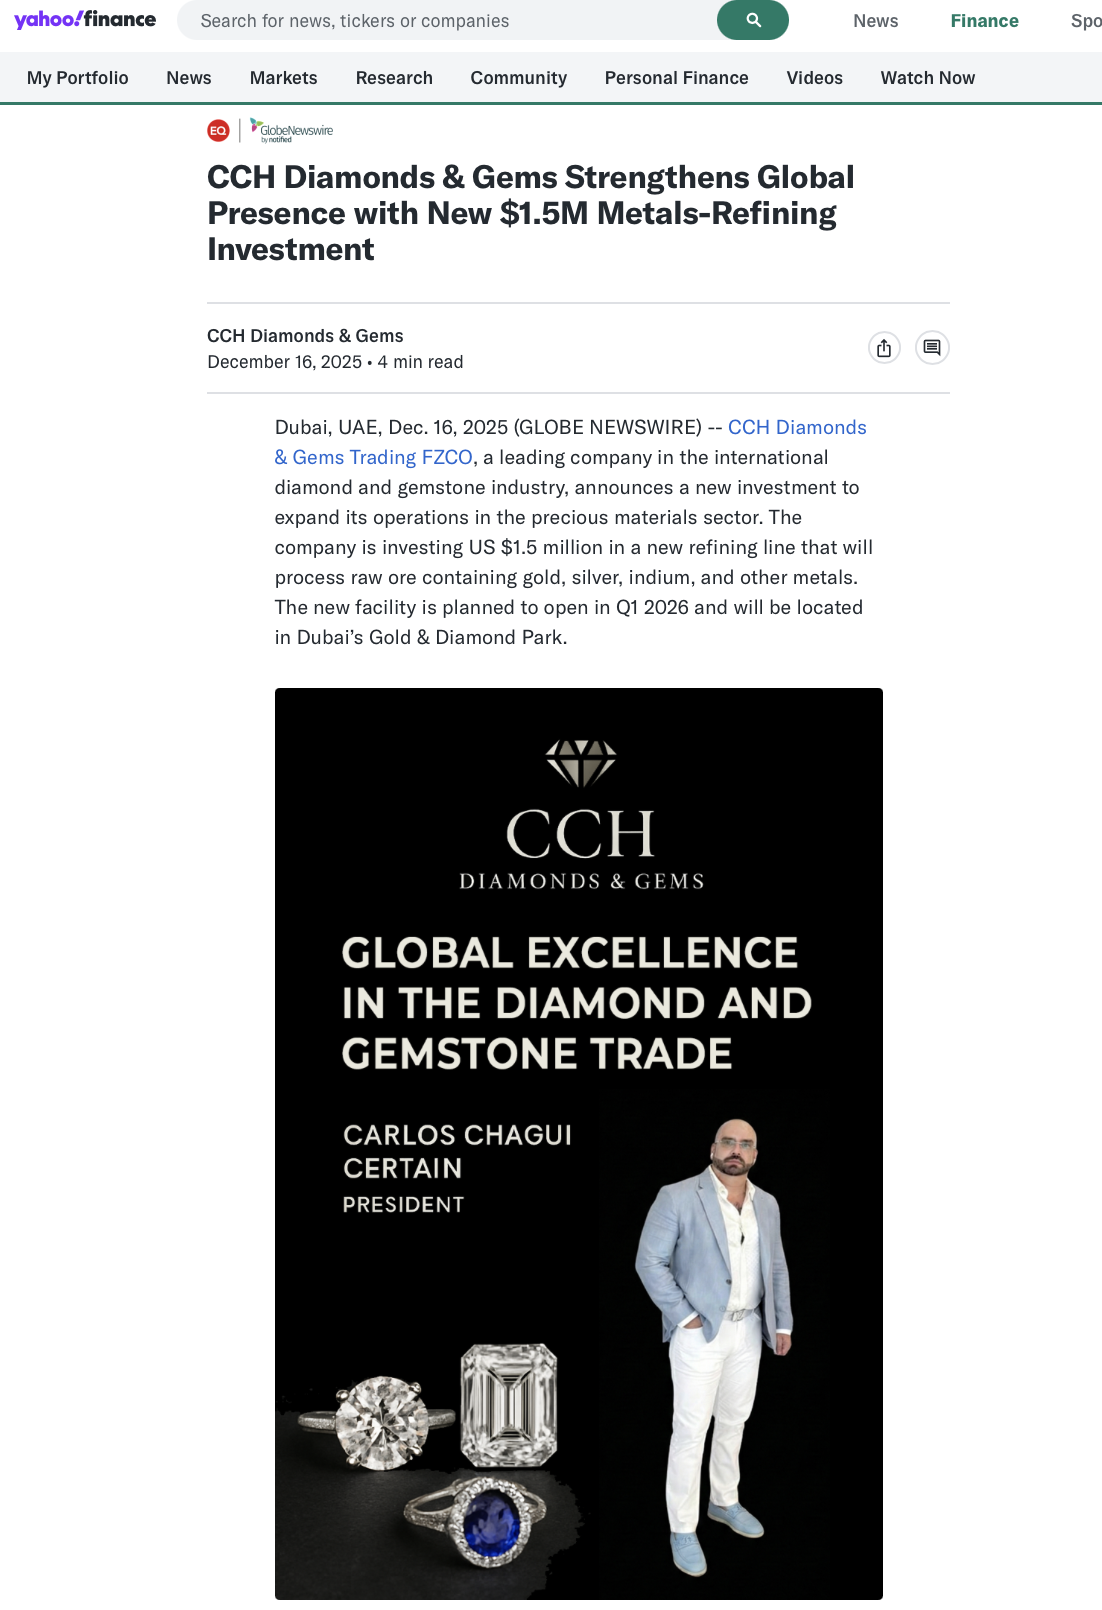
Task: Open the Videos section
Action: 815,78
